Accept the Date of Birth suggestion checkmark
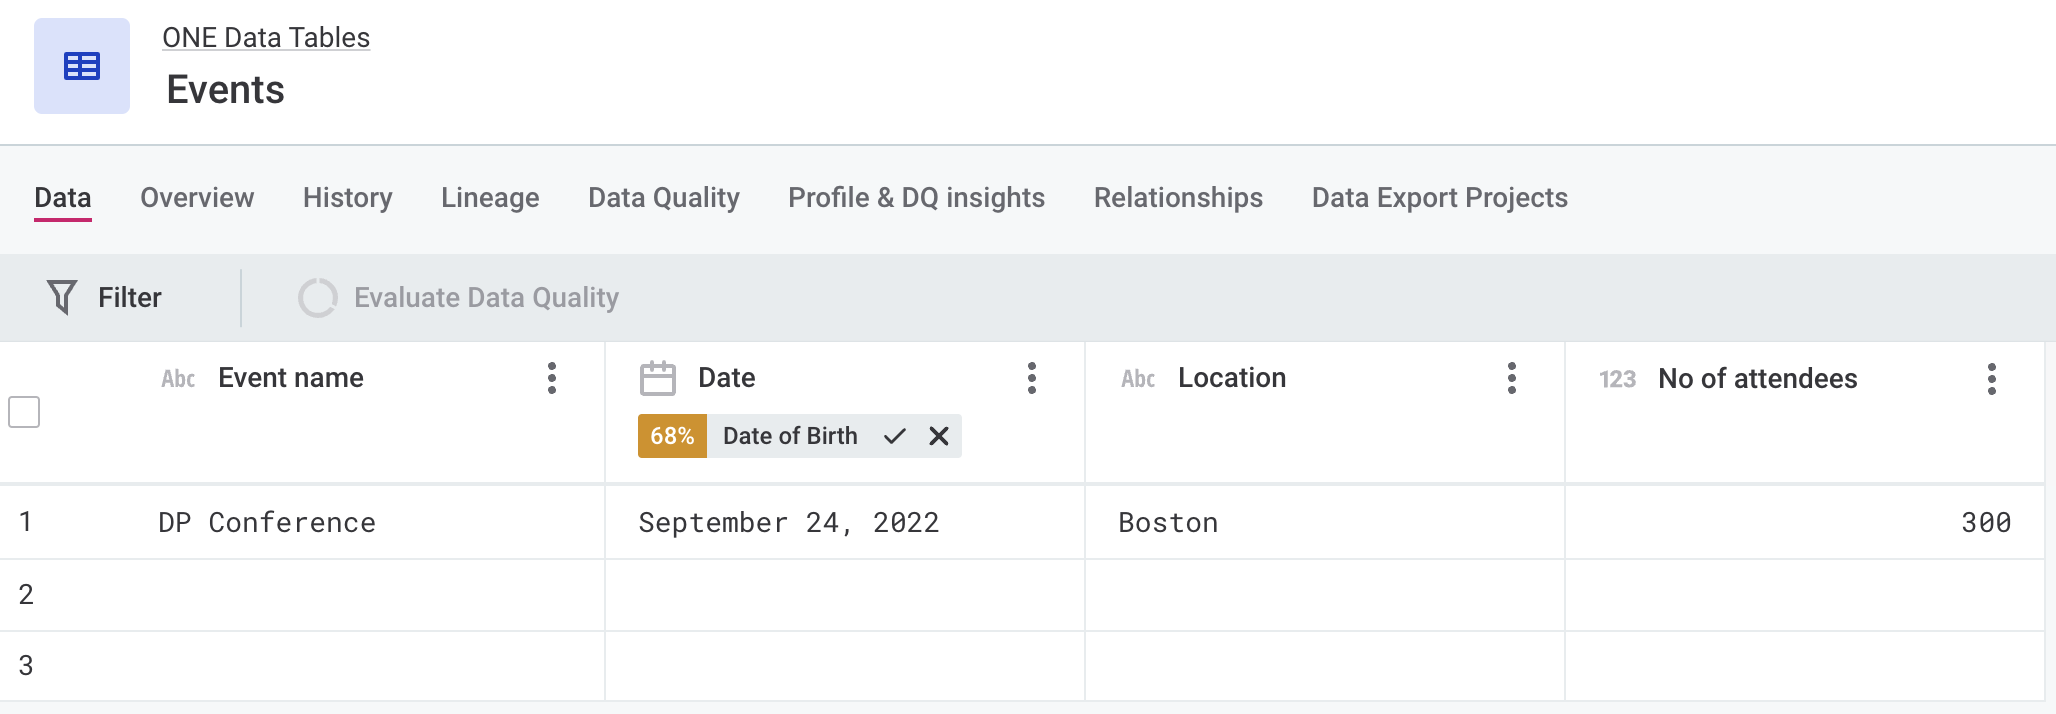The image size is (2056, 714). [895, 436]
